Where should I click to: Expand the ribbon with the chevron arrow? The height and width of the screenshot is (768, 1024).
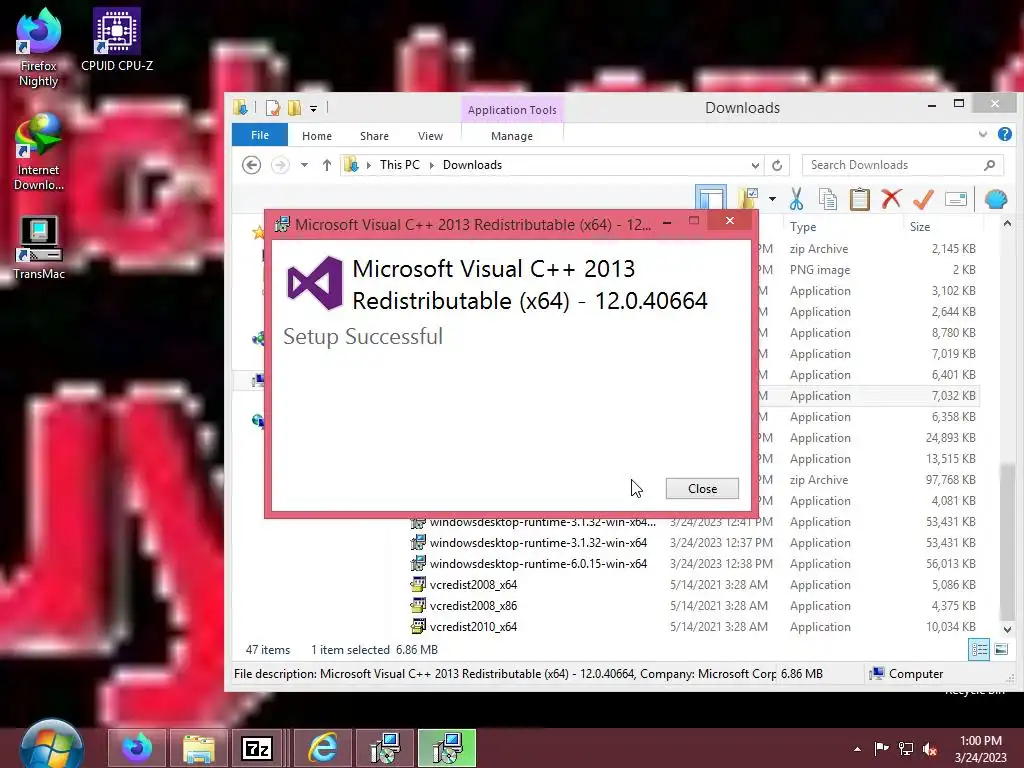[983, 135]
